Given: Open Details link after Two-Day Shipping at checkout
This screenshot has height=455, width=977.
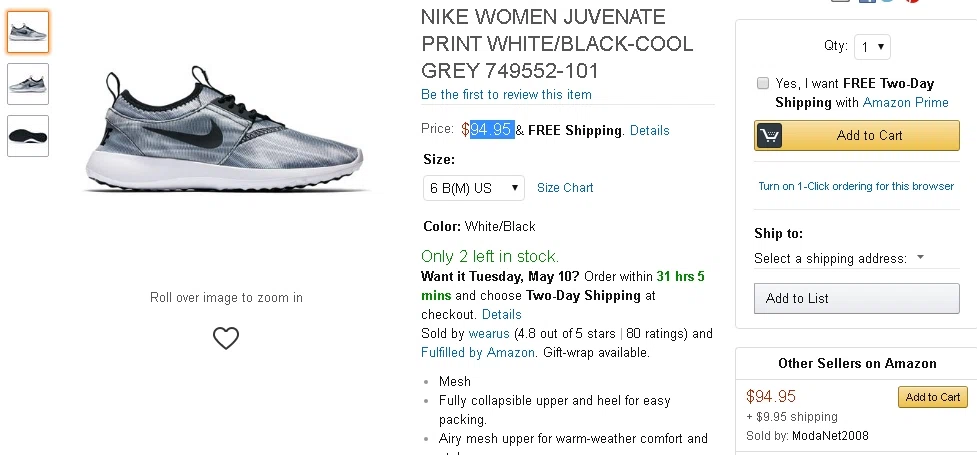Looking at the screenshot, I should point(502,314).
